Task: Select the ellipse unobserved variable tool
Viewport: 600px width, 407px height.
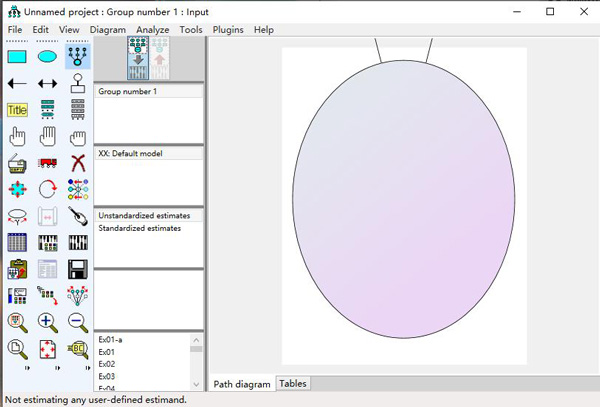Action: [47, 57]
